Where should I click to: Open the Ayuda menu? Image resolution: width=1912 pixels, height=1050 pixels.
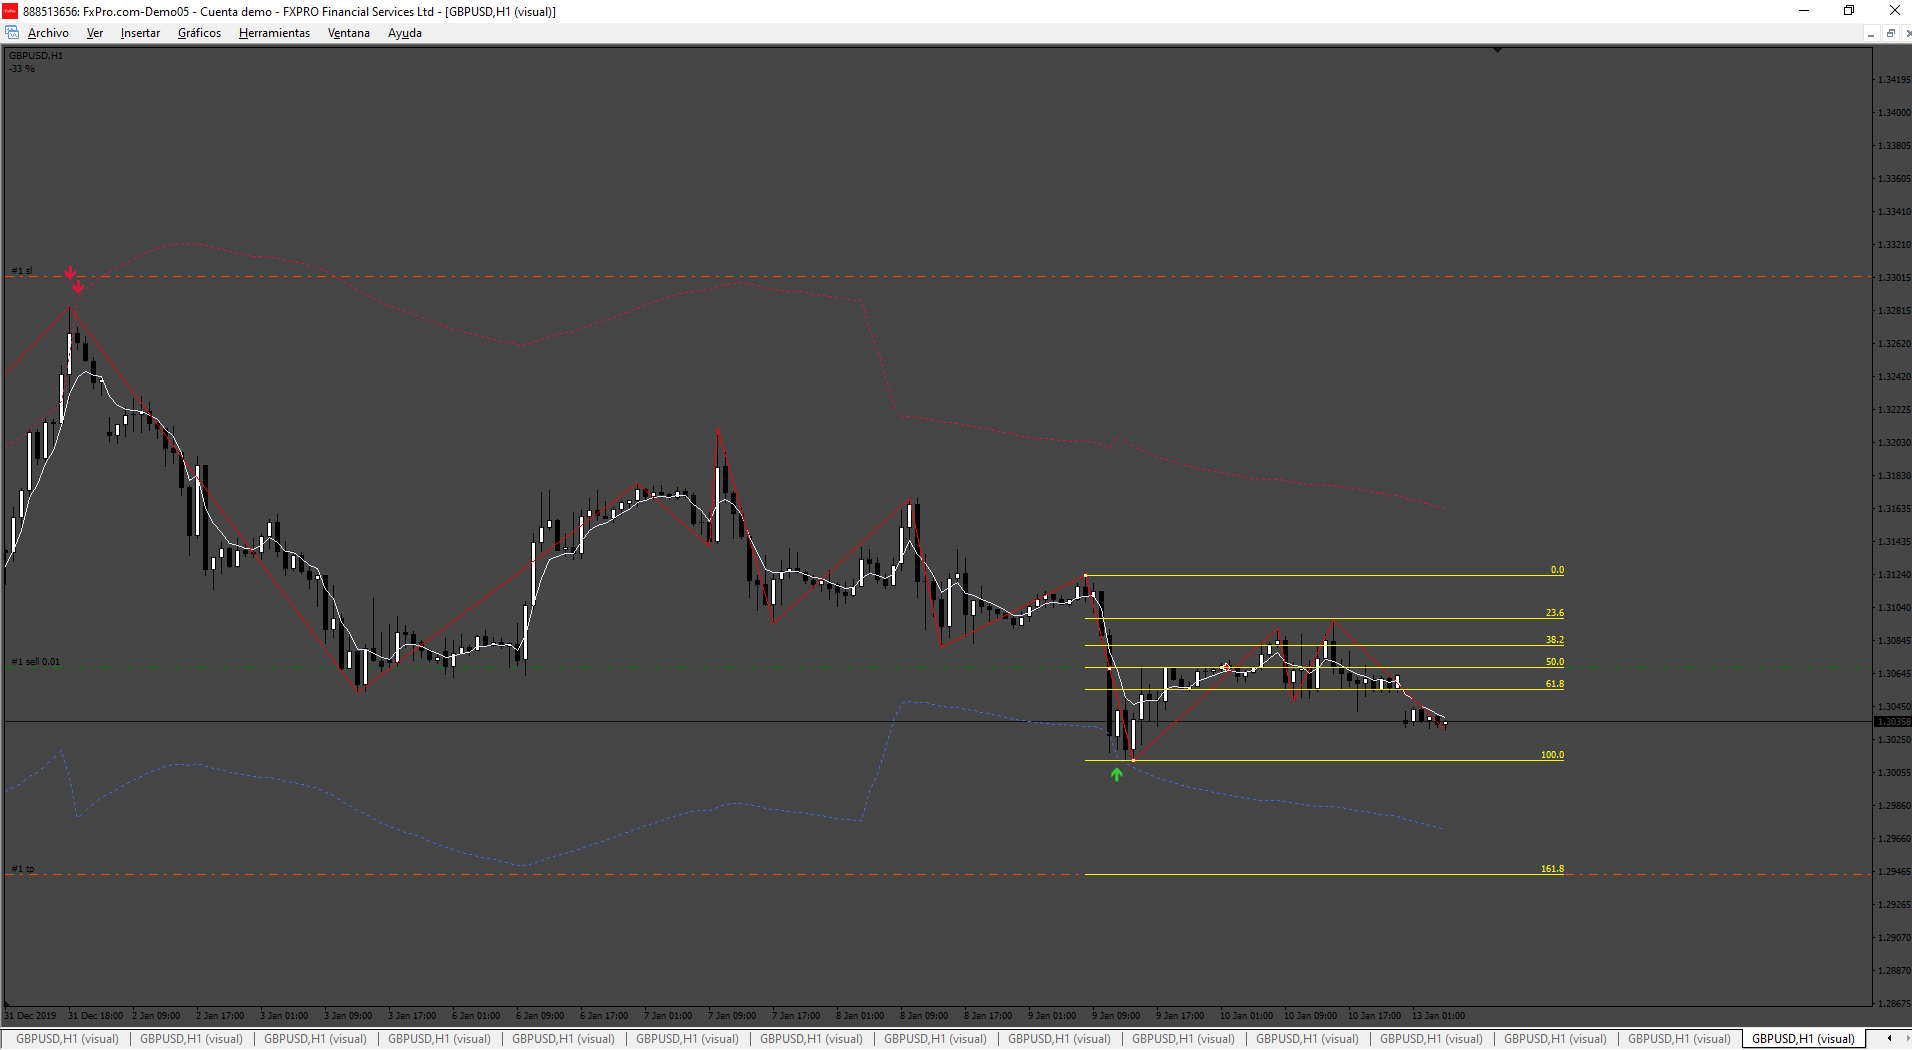(x=404, y=33)
